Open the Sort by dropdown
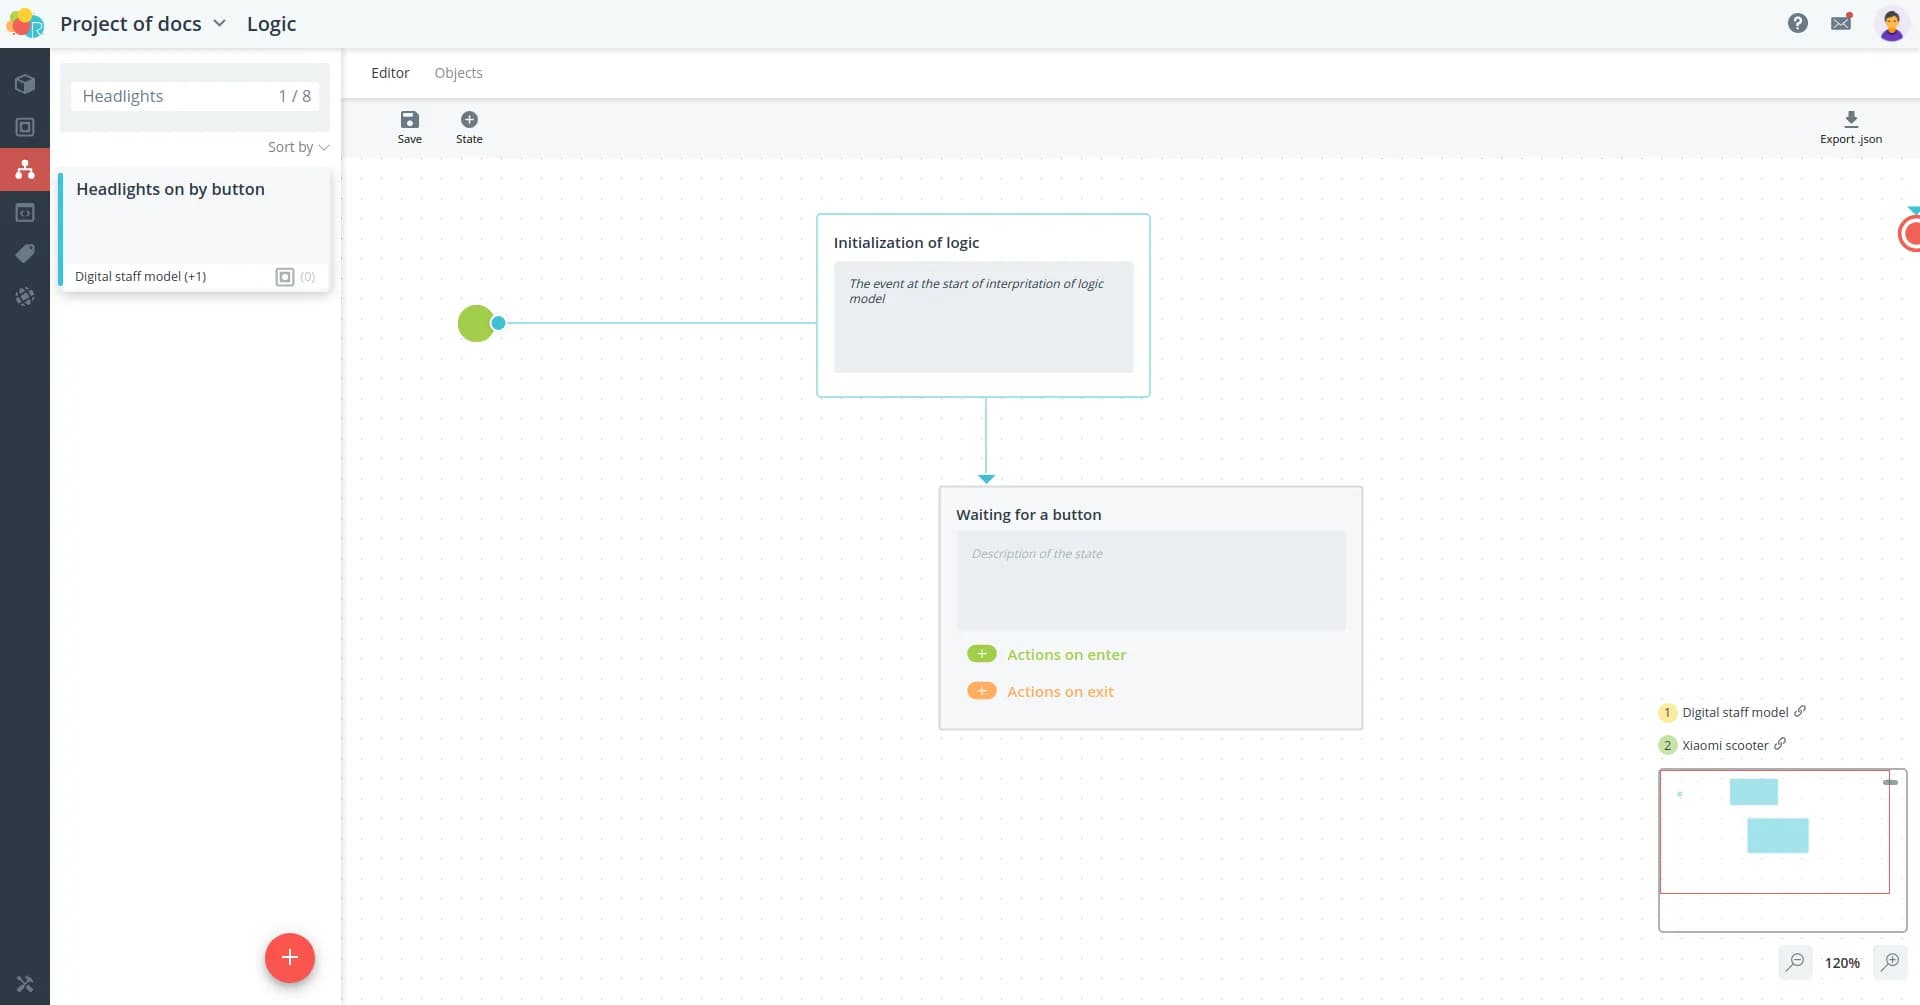This screenshot has width=1920, height=1005. [x=298, y=147]
